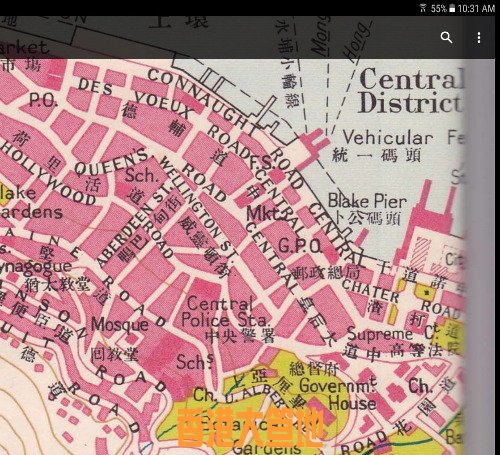Tap the 'QUEEN'S' road label
This screenshot has height=455, width=500.
[112, 163]
